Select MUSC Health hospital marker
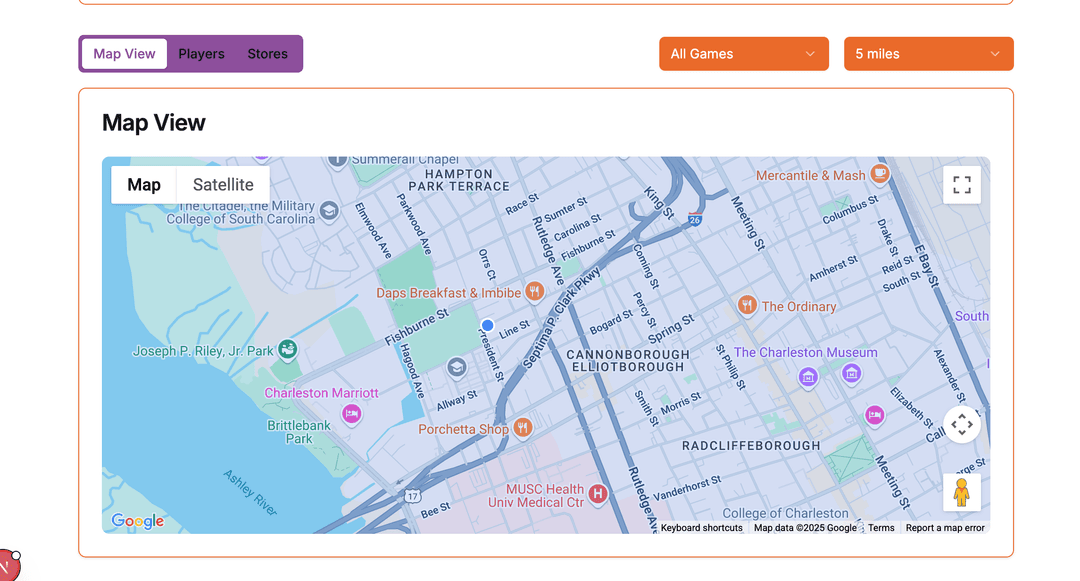This screenshot has height=581, width=1080. tap(598, 494)
